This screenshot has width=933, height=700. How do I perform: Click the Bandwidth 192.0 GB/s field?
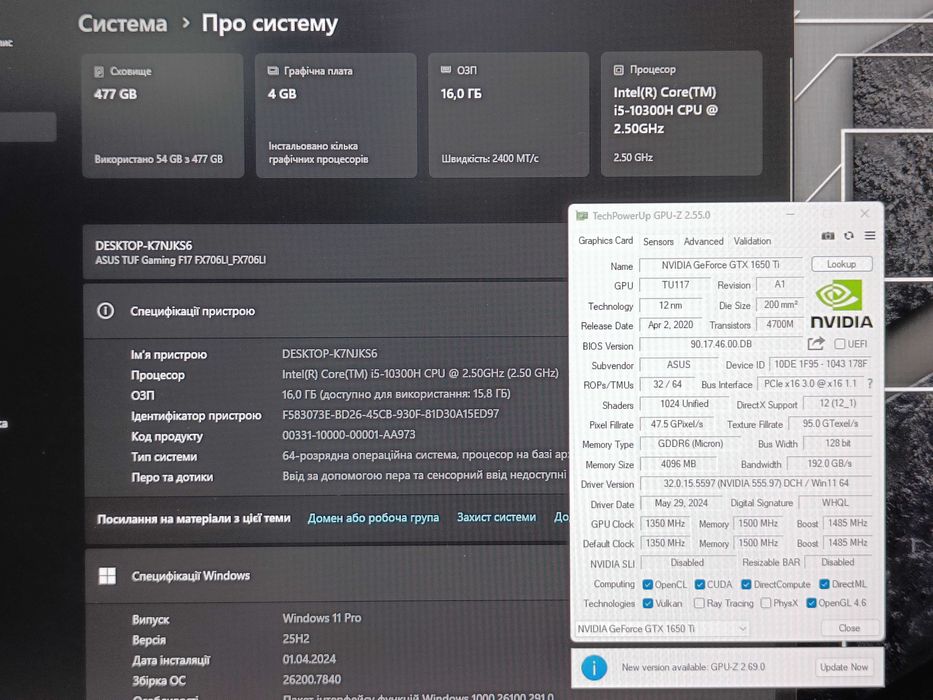click(829, 463)
